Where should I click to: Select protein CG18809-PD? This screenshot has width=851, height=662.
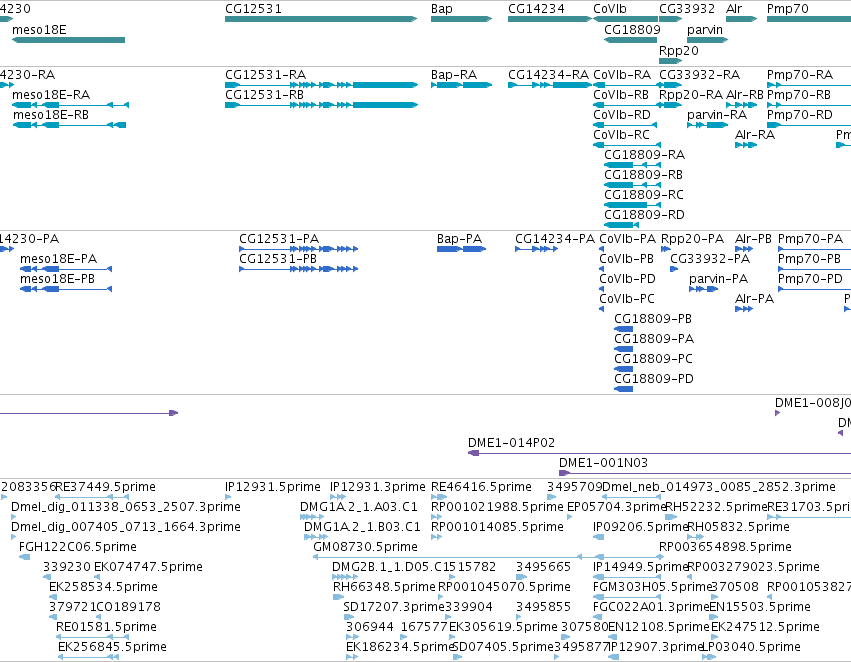(654, 379)
